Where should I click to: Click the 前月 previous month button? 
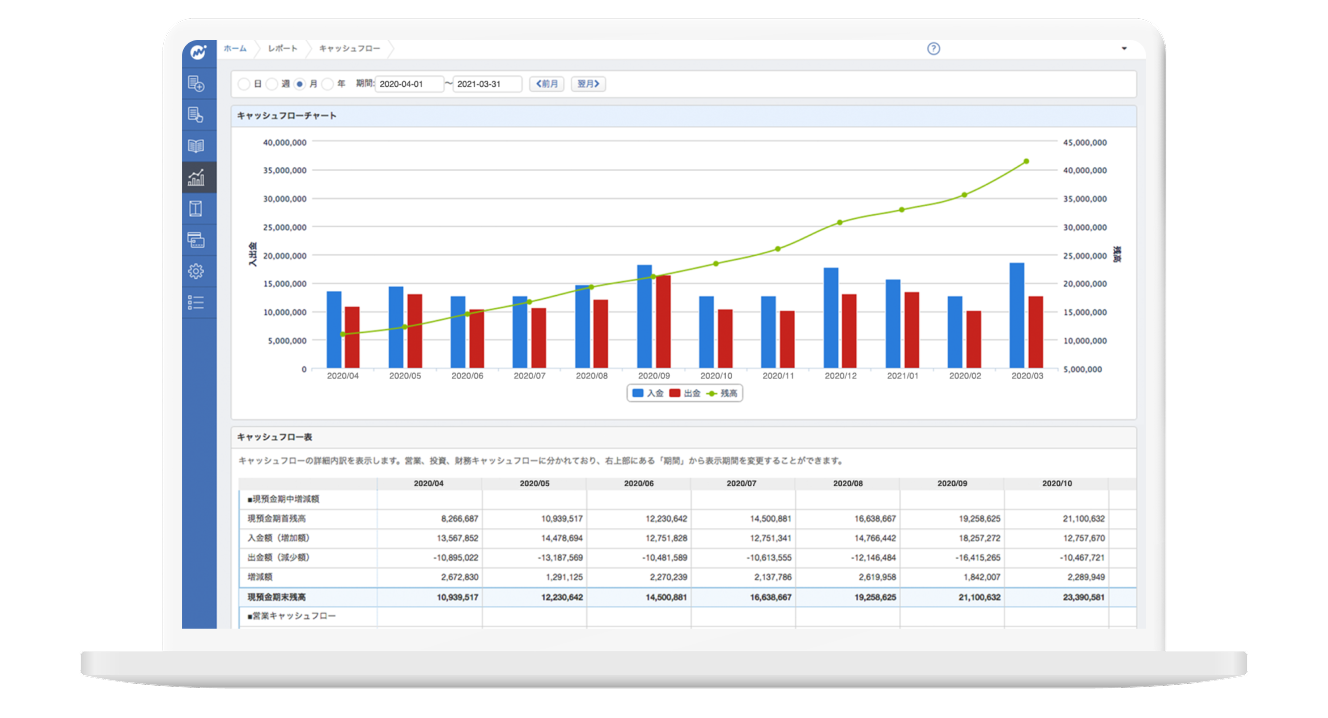click(546, 85)
